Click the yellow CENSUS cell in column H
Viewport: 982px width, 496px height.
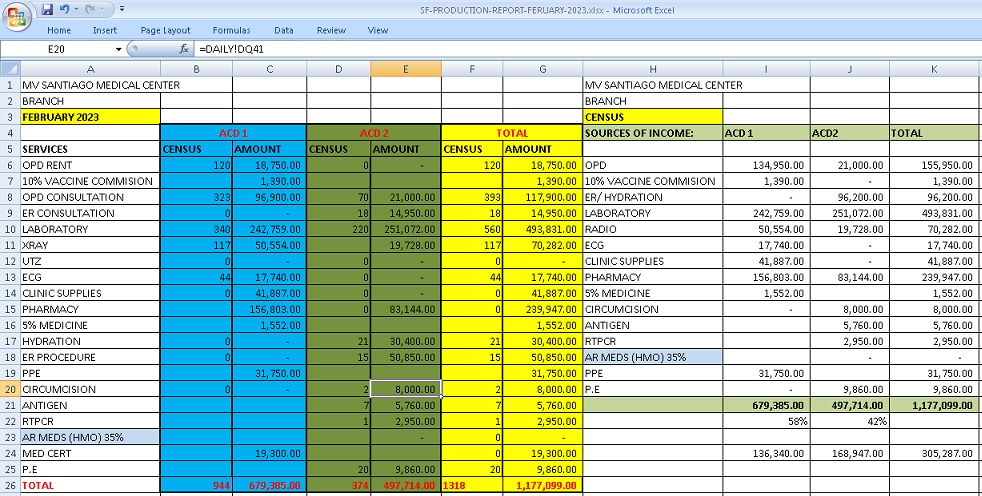[x=653, y=116]
